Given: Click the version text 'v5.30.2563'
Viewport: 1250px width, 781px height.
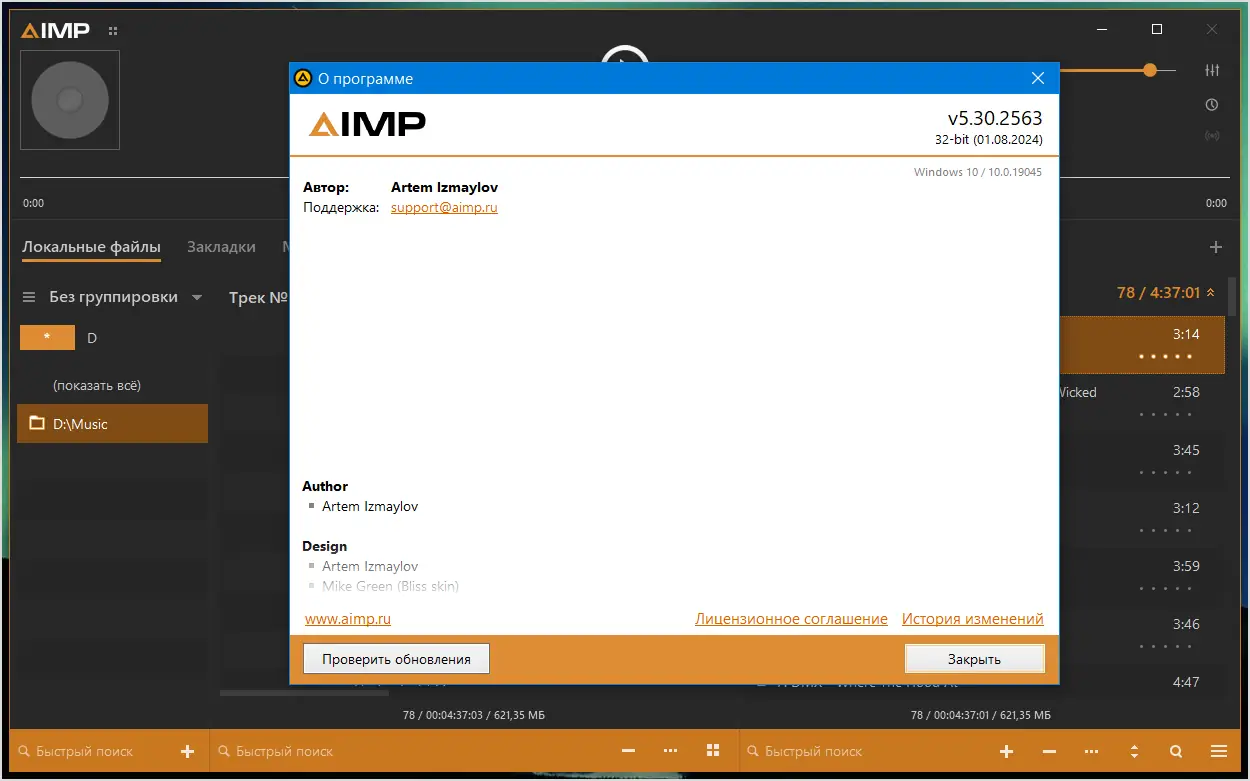Looking at the screenshot, I should pos(995,118).
